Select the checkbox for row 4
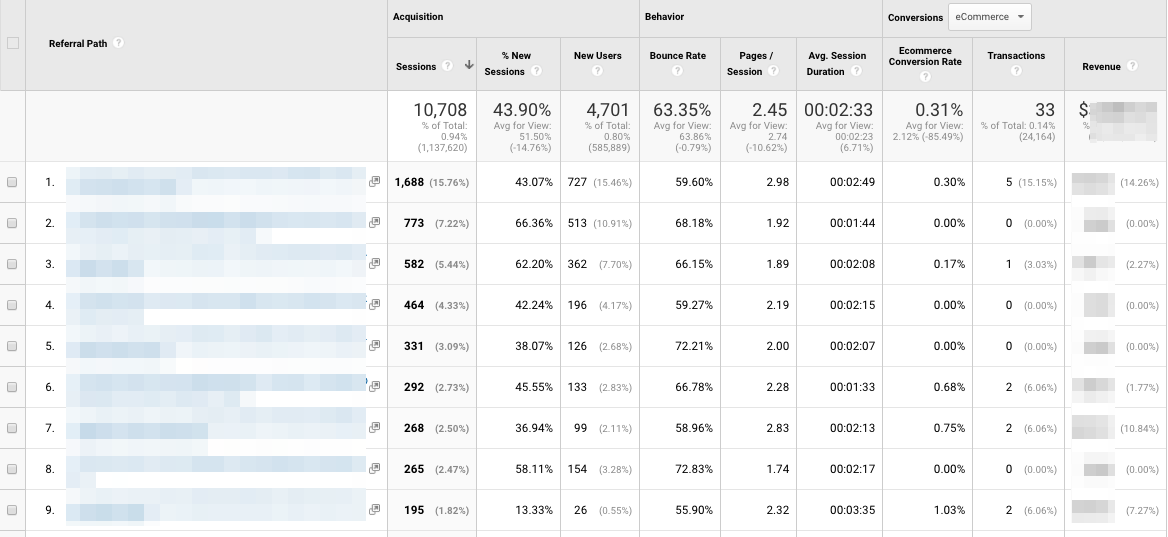Screen dimensions: 1168x537 click(x=12, y=305)
